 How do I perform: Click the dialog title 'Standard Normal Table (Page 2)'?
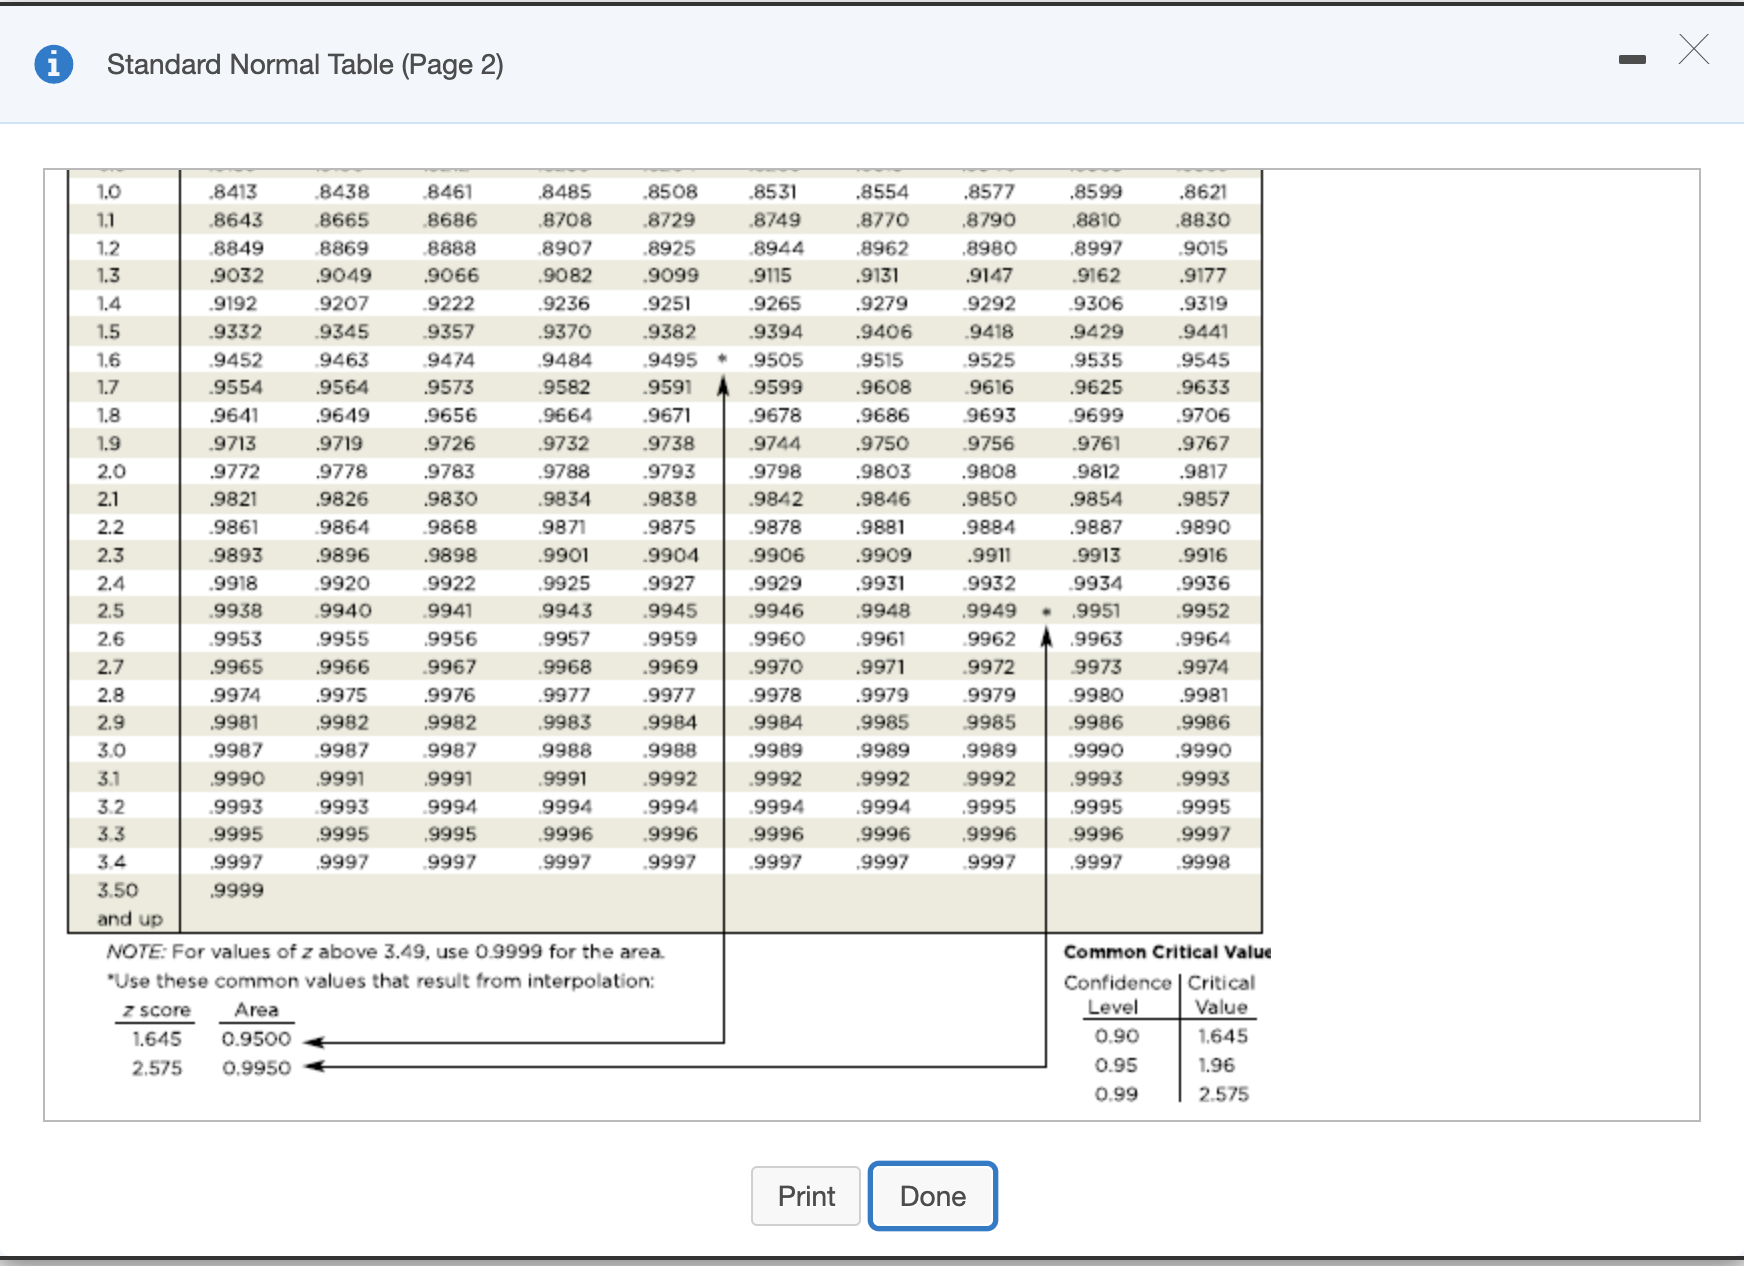(305, 65)
